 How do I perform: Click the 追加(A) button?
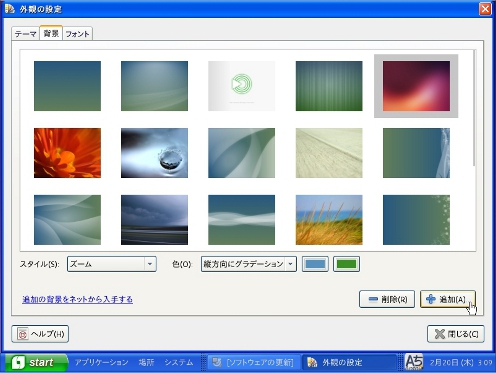tap(448, 299)
